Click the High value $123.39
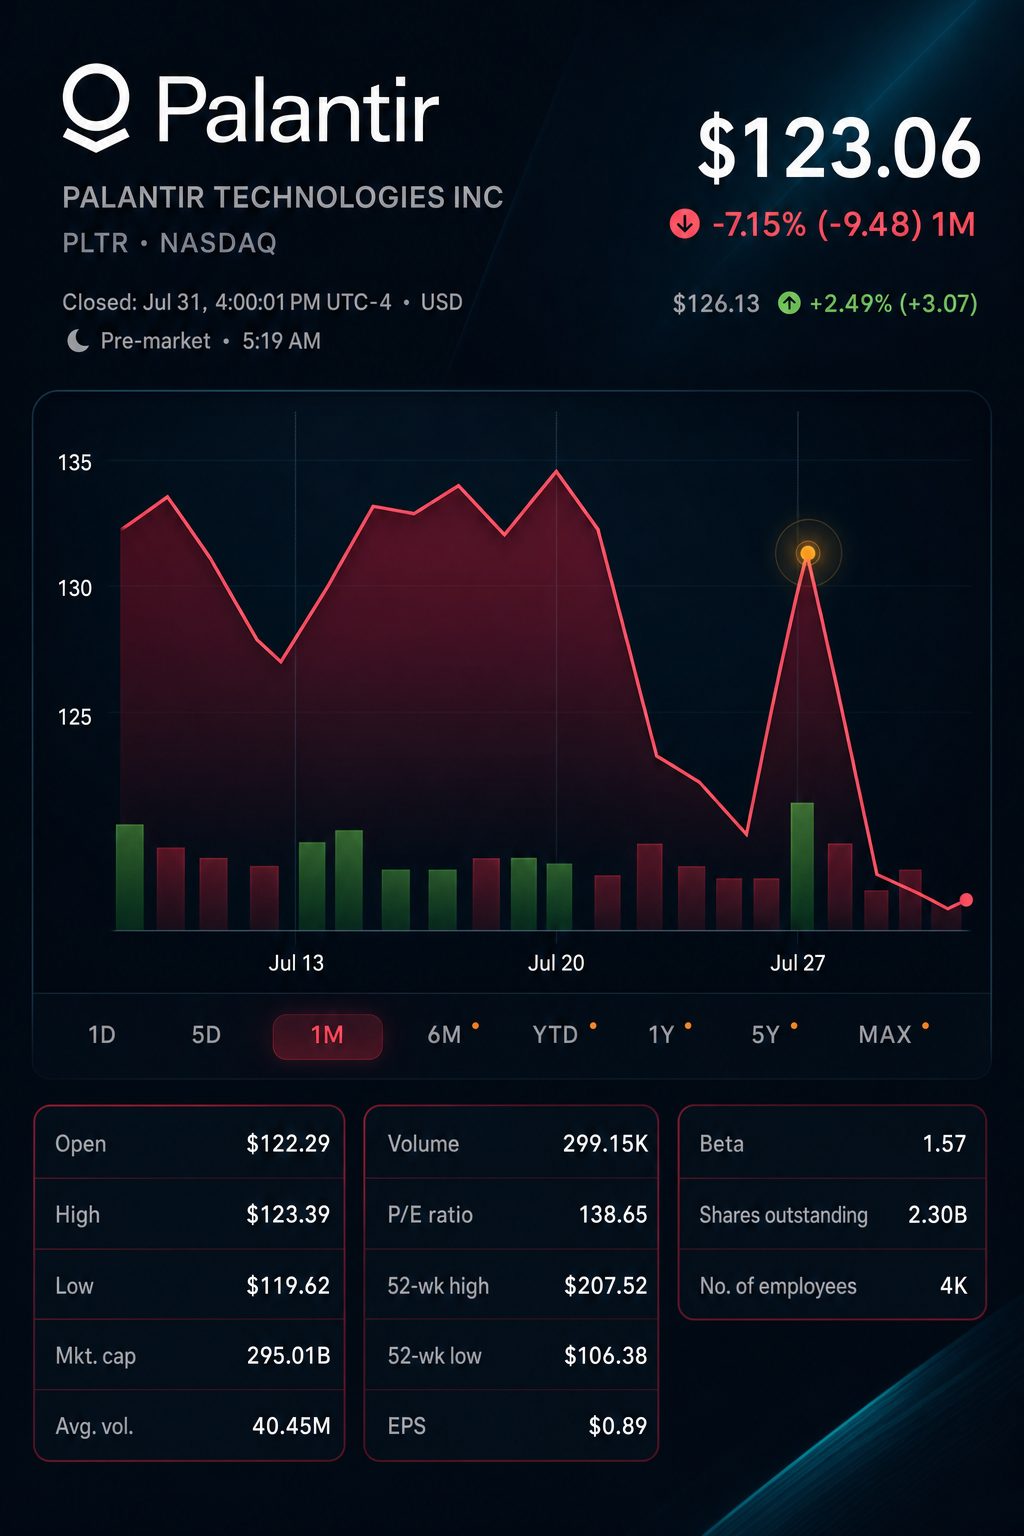 pos(288,1215)
